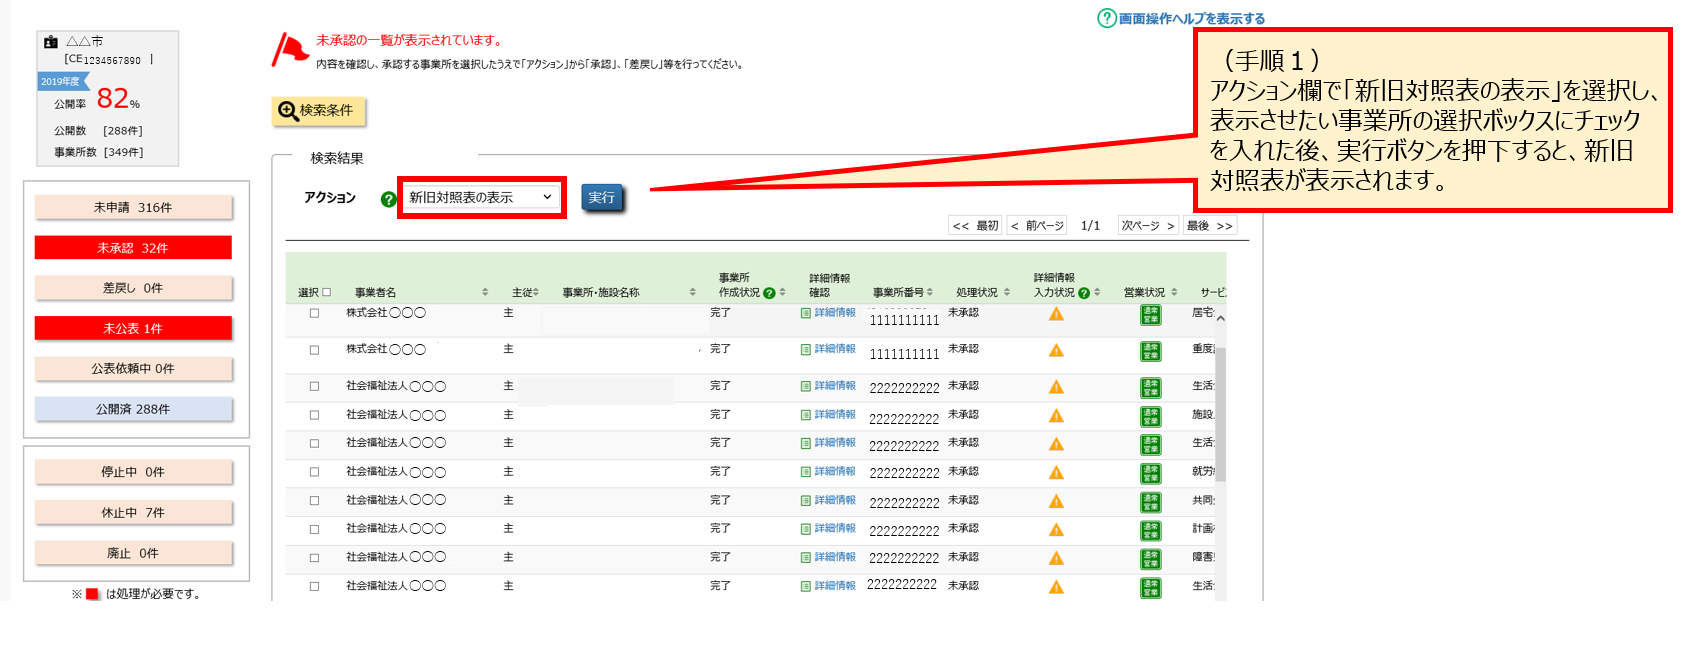The height and width of the screenshot is (650, 1682).
Task: Sort by 処理状況 column arrows
Action: 1007,292
